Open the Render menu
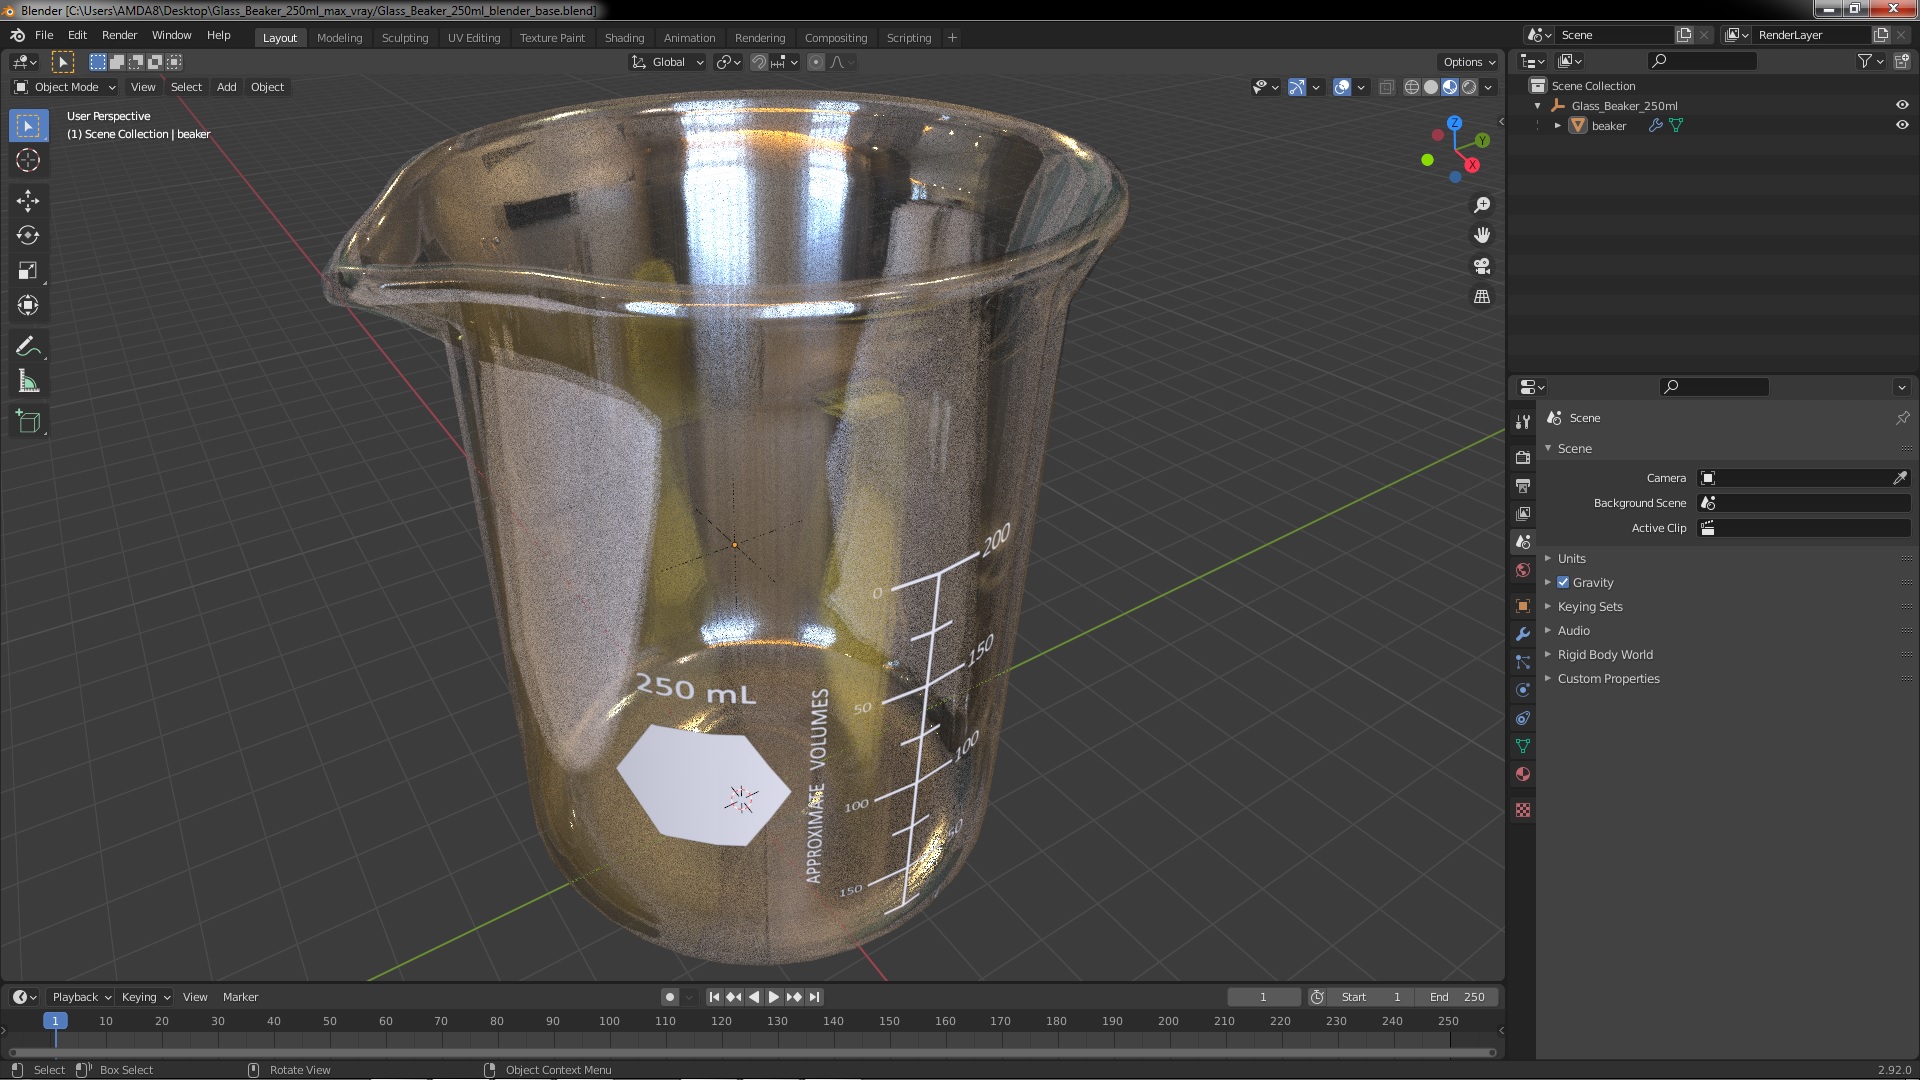Screen dimensions: 1920x1080 coord(119,35)
